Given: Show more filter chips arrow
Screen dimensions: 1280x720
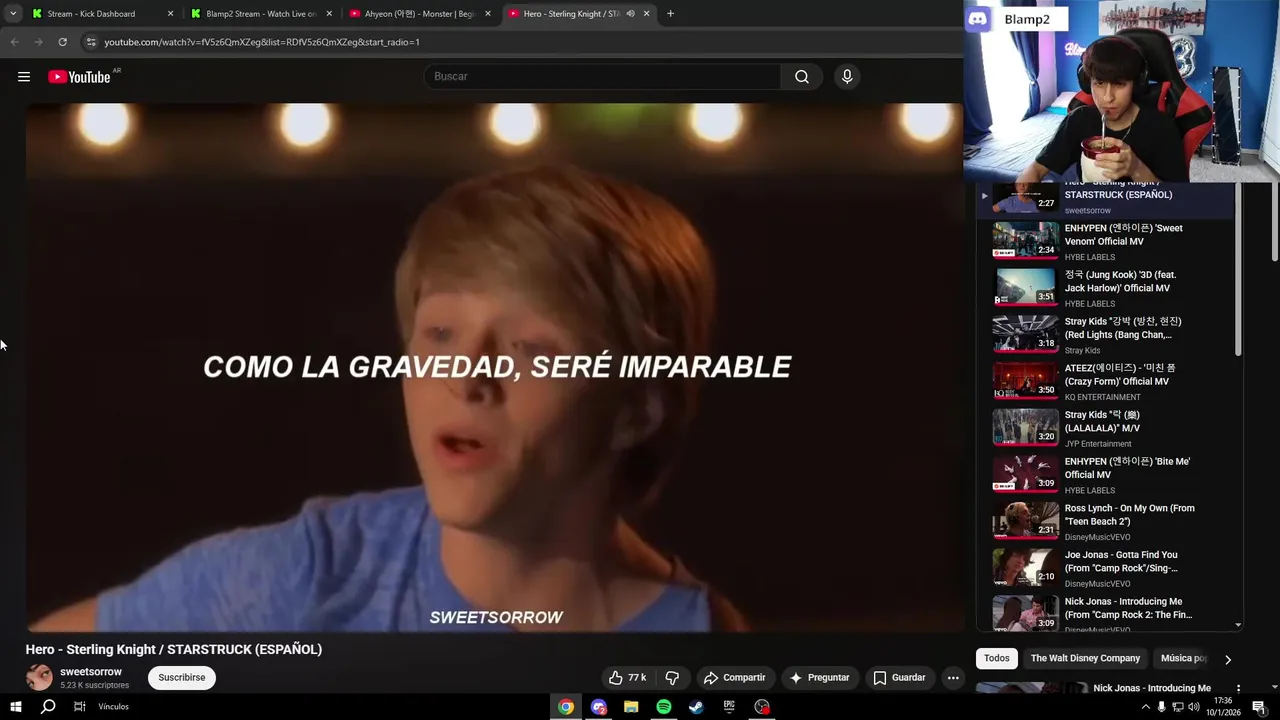Looking at the screenshot, I should coord(1228,659).
